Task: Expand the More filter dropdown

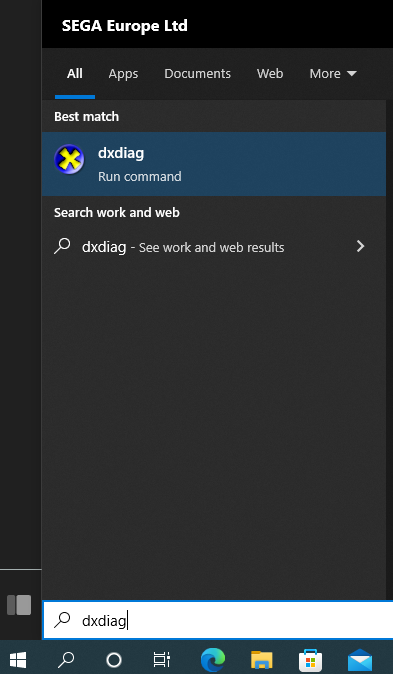Action: [x=333, y=74]
